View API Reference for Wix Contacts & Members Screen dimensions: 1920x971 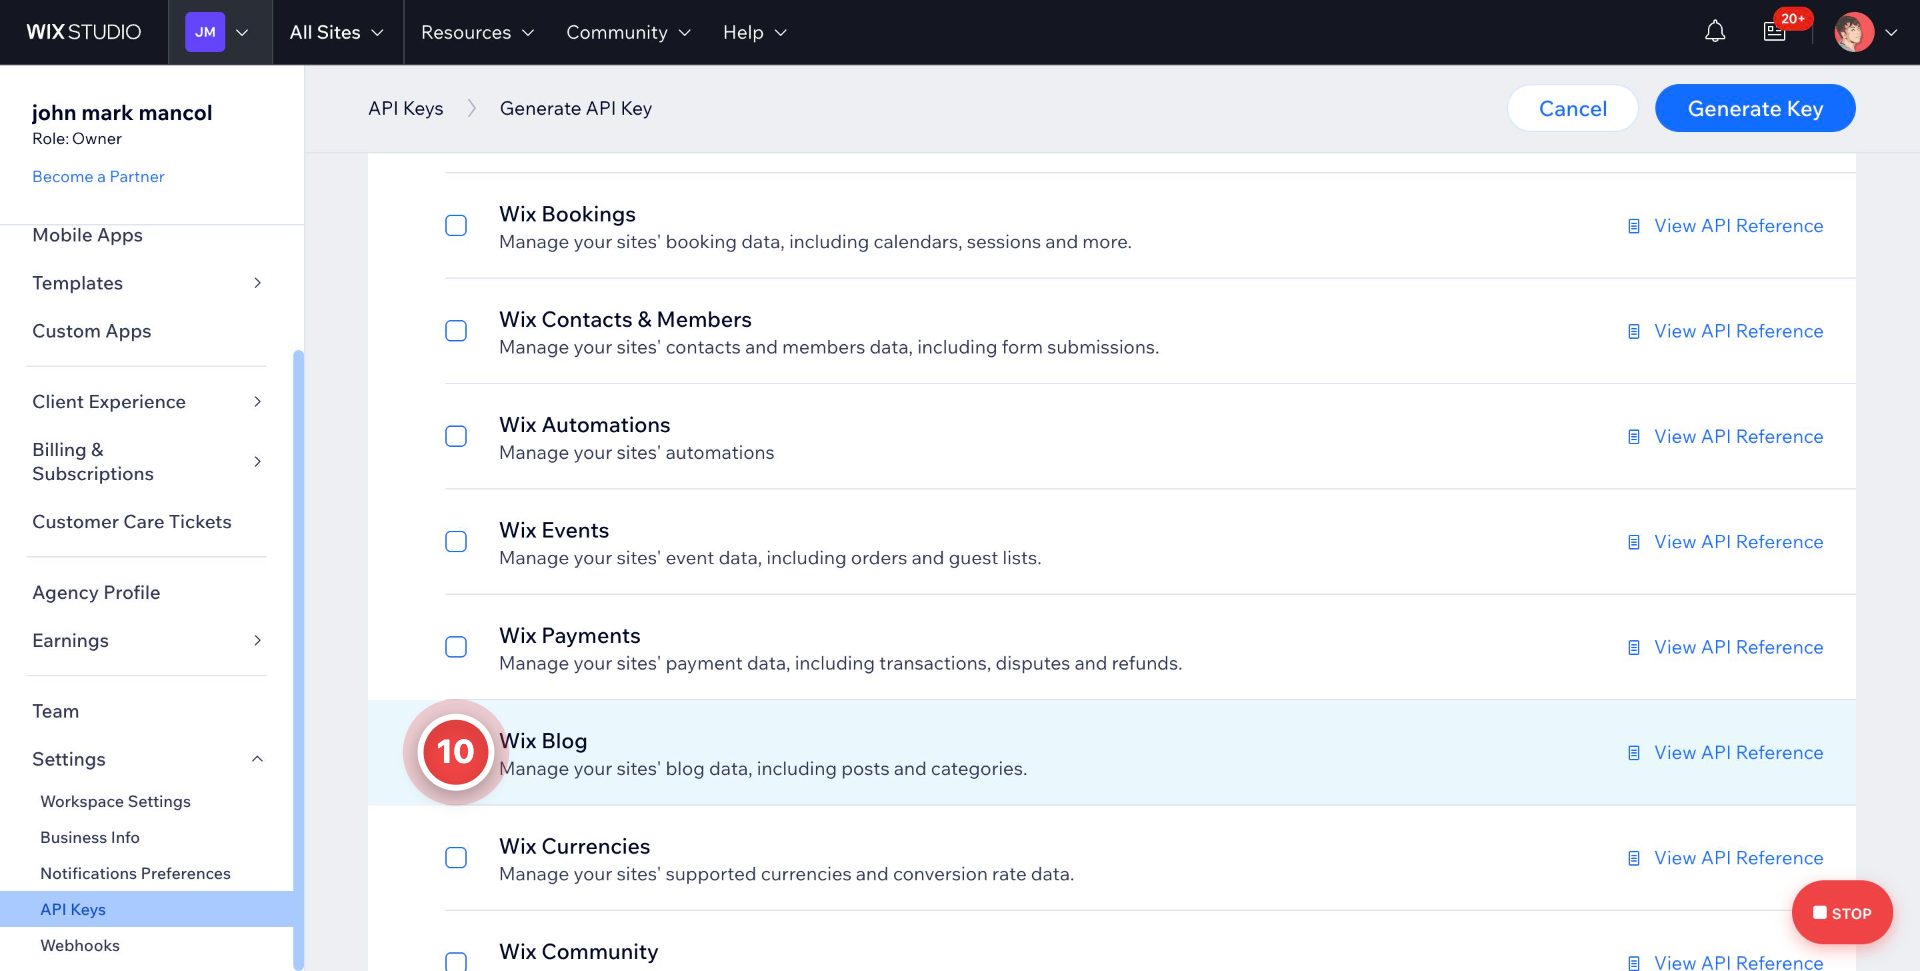[x=1738, y=331]
